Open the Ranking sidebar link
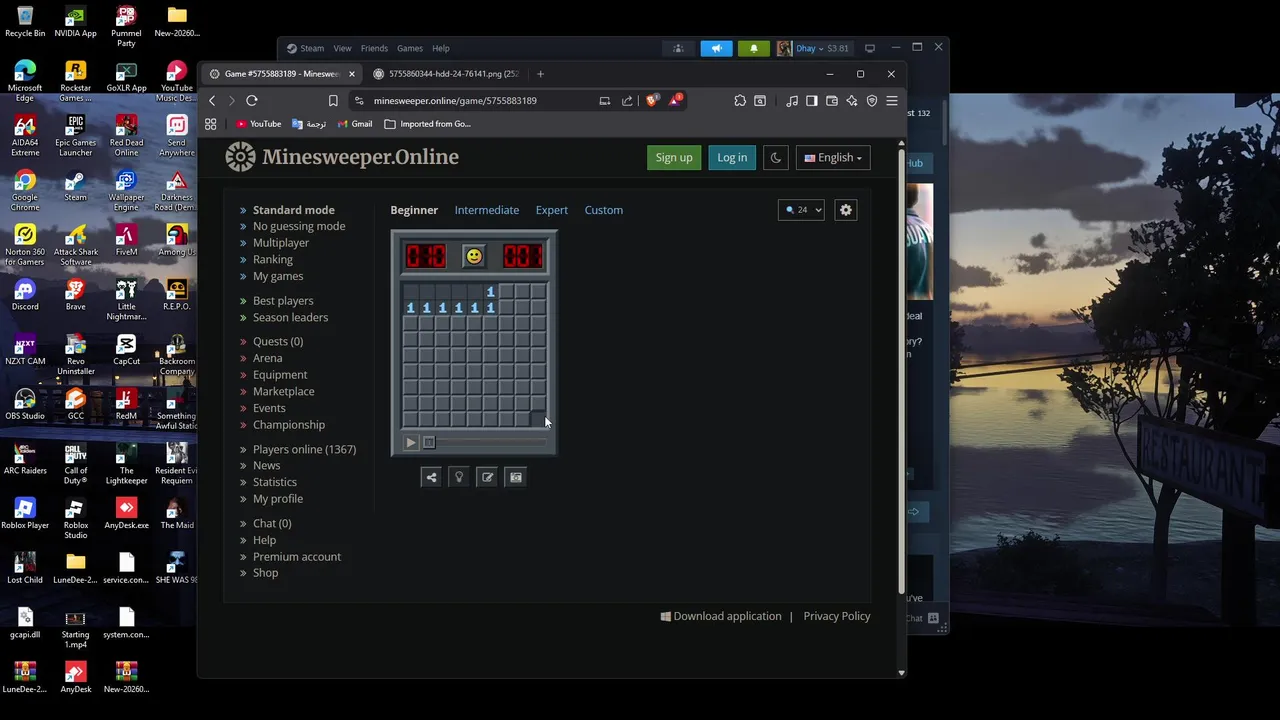 pyautogui.click(x=273, y=260)
